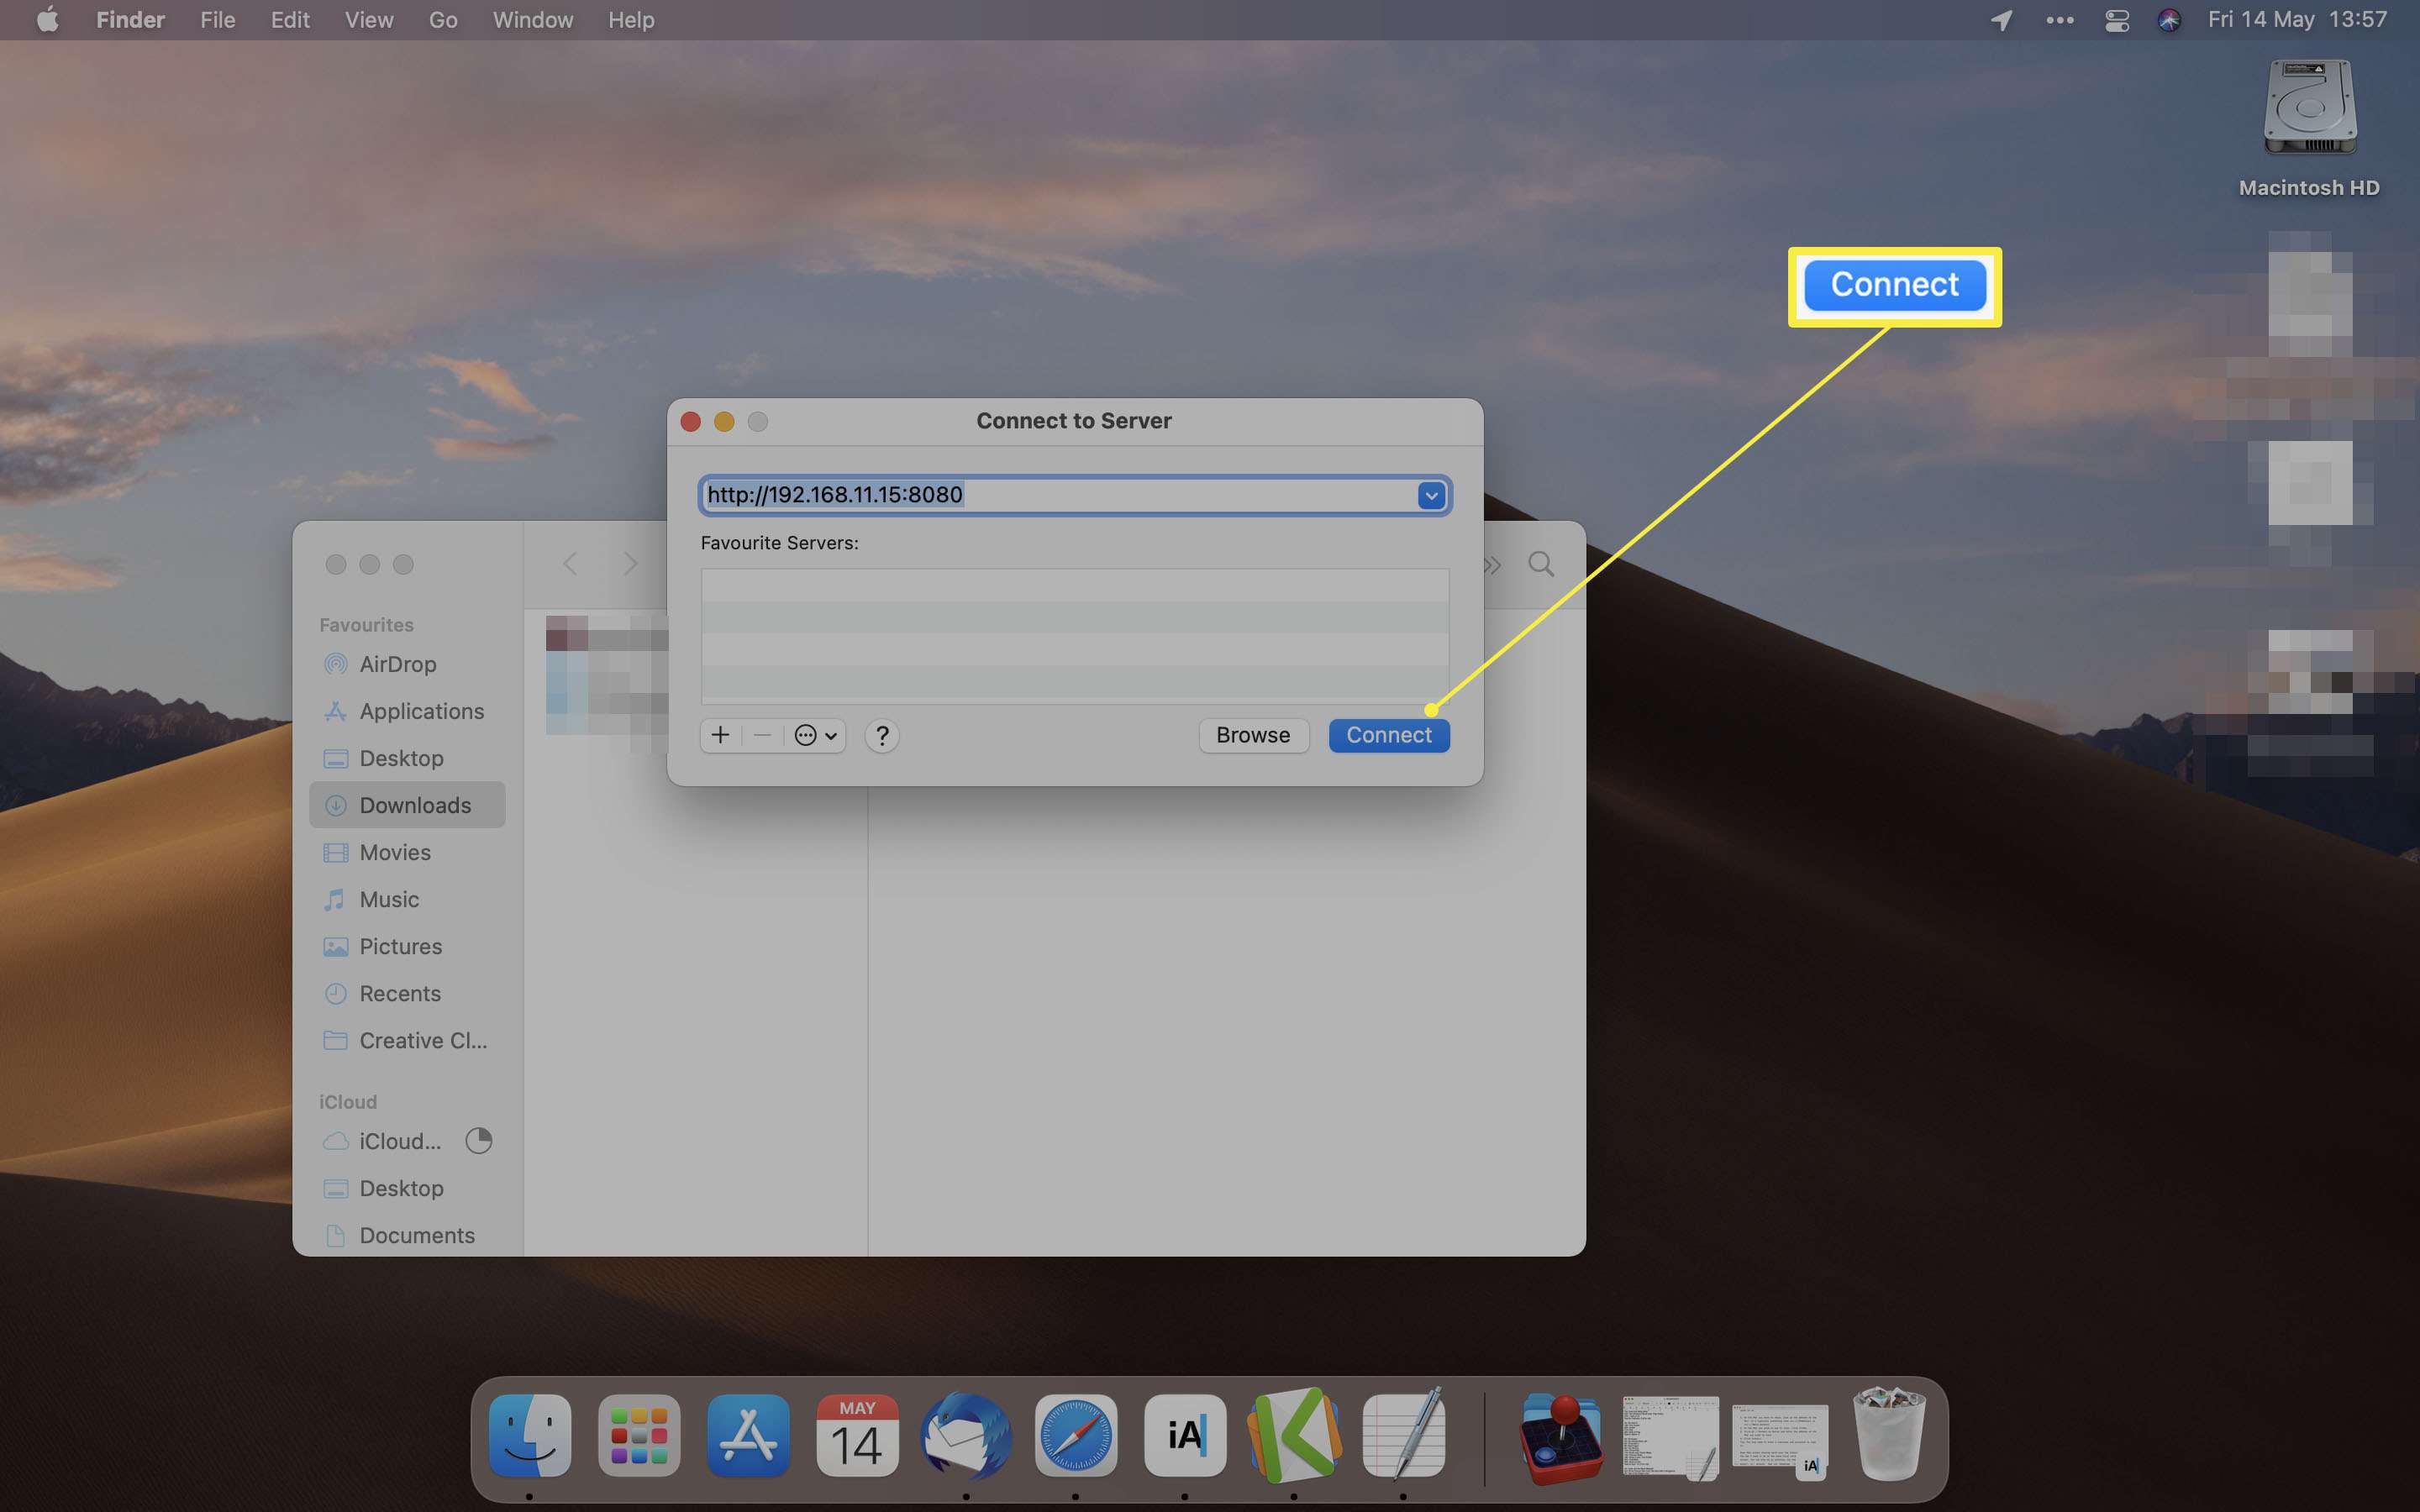The width and height of the screenshot is (2420, 1512).
Task: Open the Finder menu in menu bar
Action: point(130,20)
